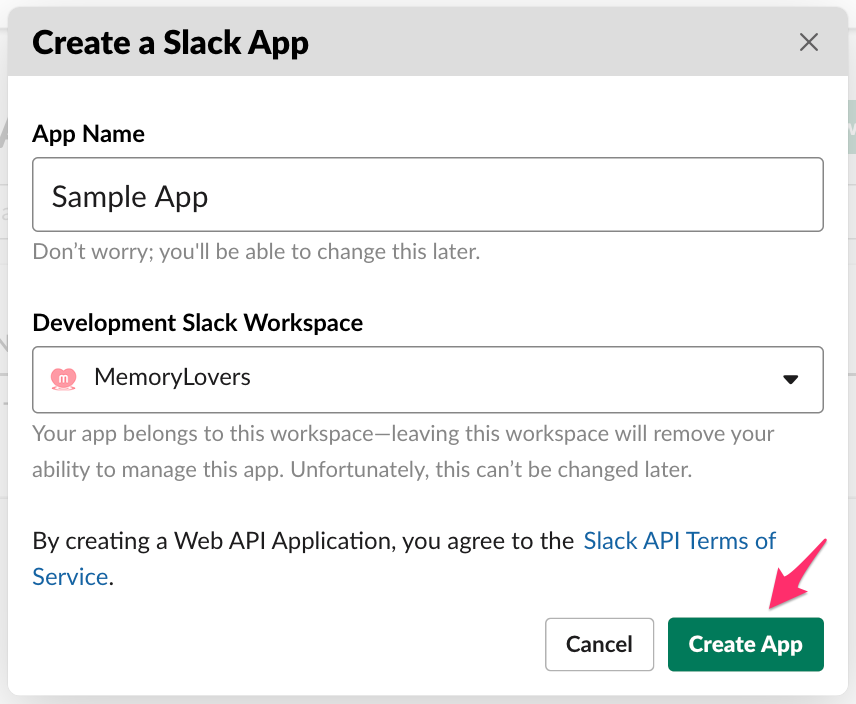Open the Slack API Terms of Service link
856x704 pixels.
point(679,541)
